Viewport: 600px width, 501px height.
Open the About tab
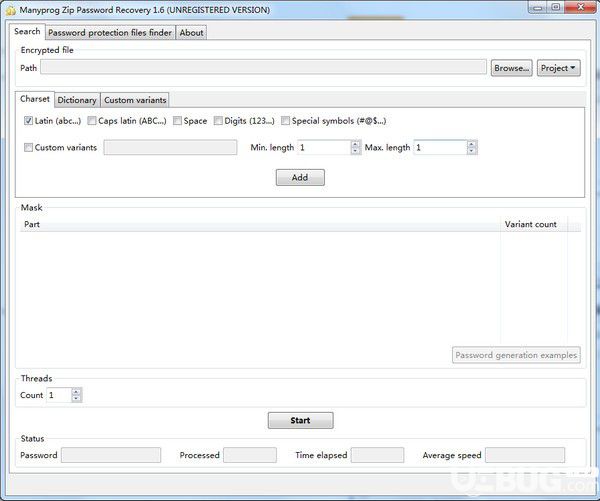pyautogui.click(x=191, y=33)
